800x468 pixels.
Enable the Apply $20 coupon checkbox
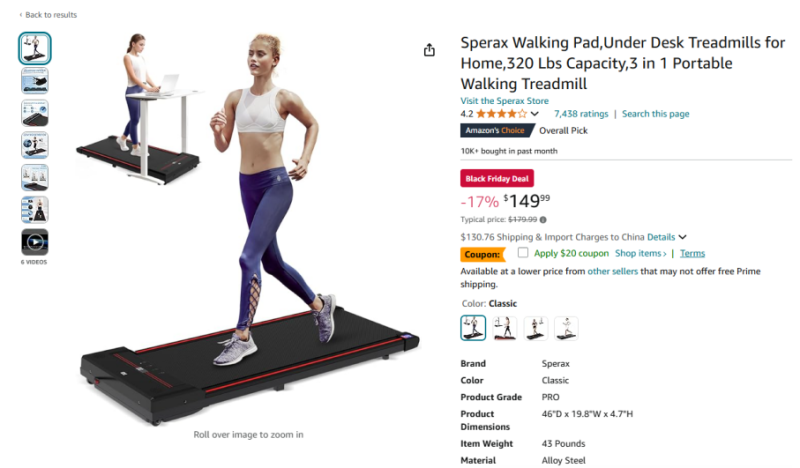point(522,253)
